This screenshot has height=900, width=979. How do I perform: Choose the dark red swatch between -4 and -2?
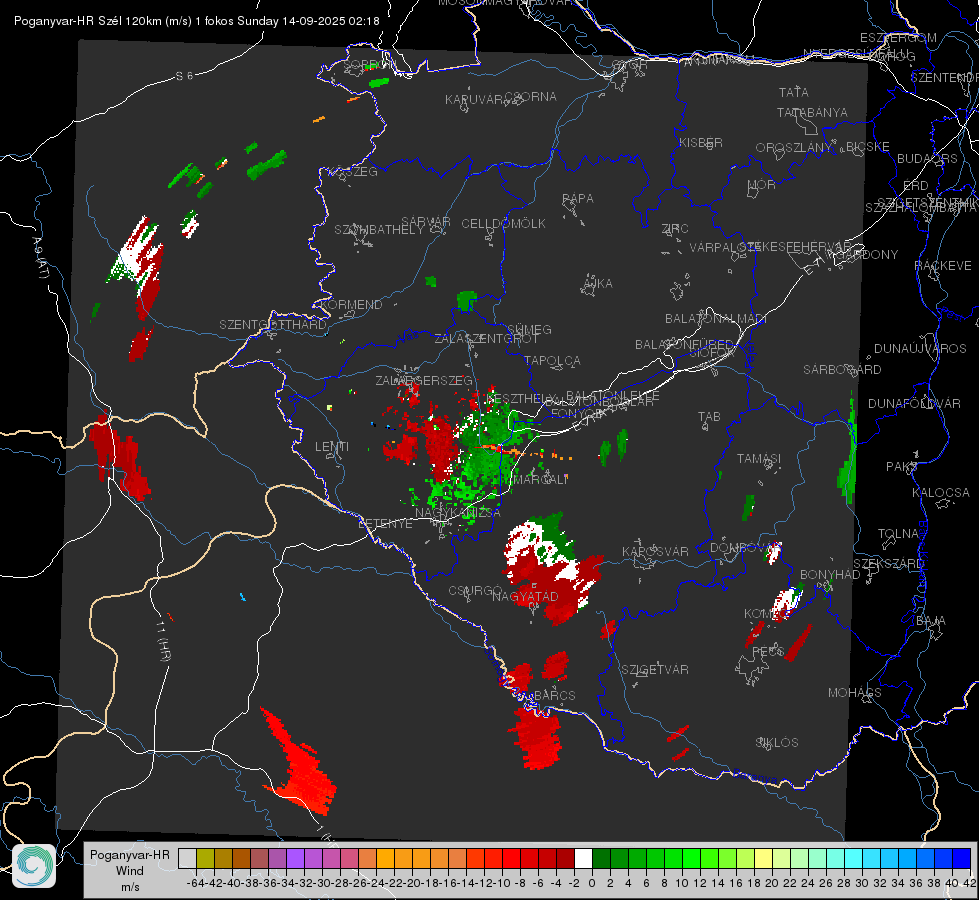566,858
